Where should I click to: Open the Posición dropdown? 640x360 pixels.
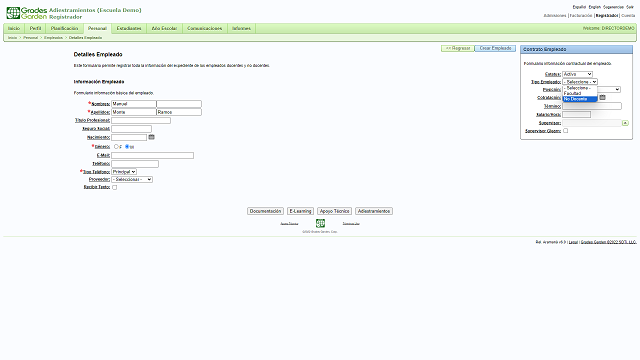[609, 89]
